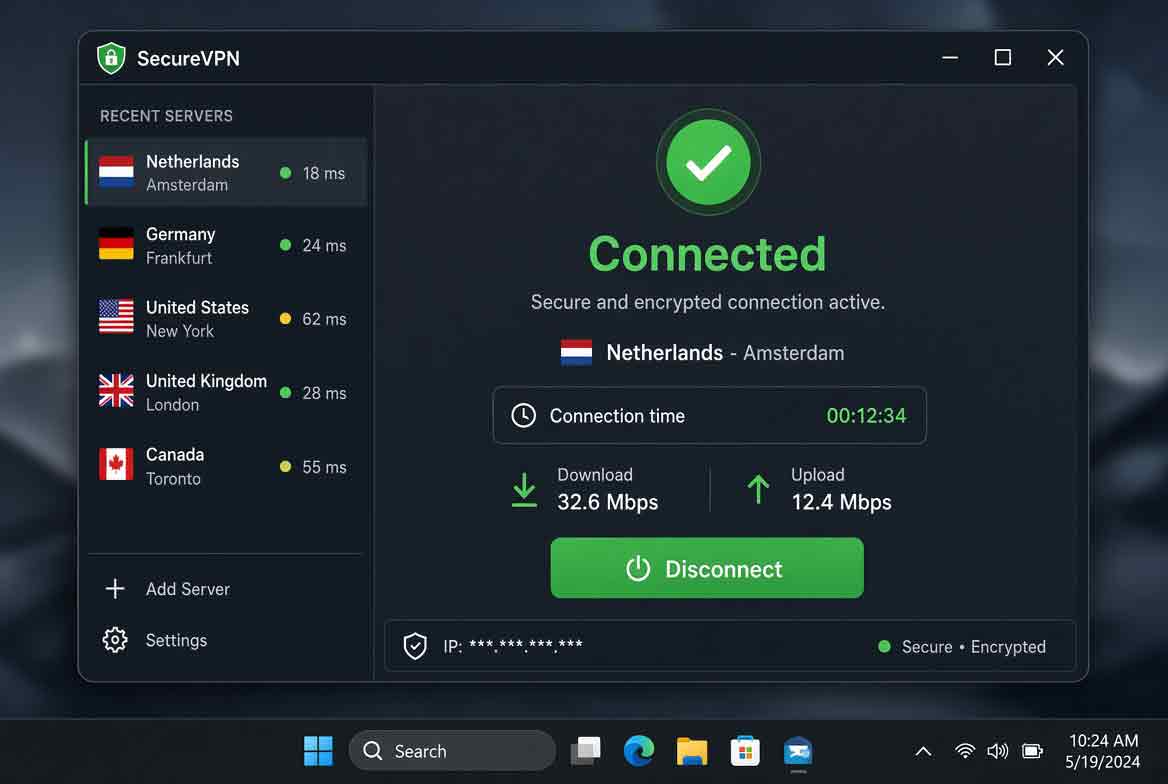The width and height of the screenshot is (1168, 784).
Task: Click the Connected status heading
Action: point(707,254)
